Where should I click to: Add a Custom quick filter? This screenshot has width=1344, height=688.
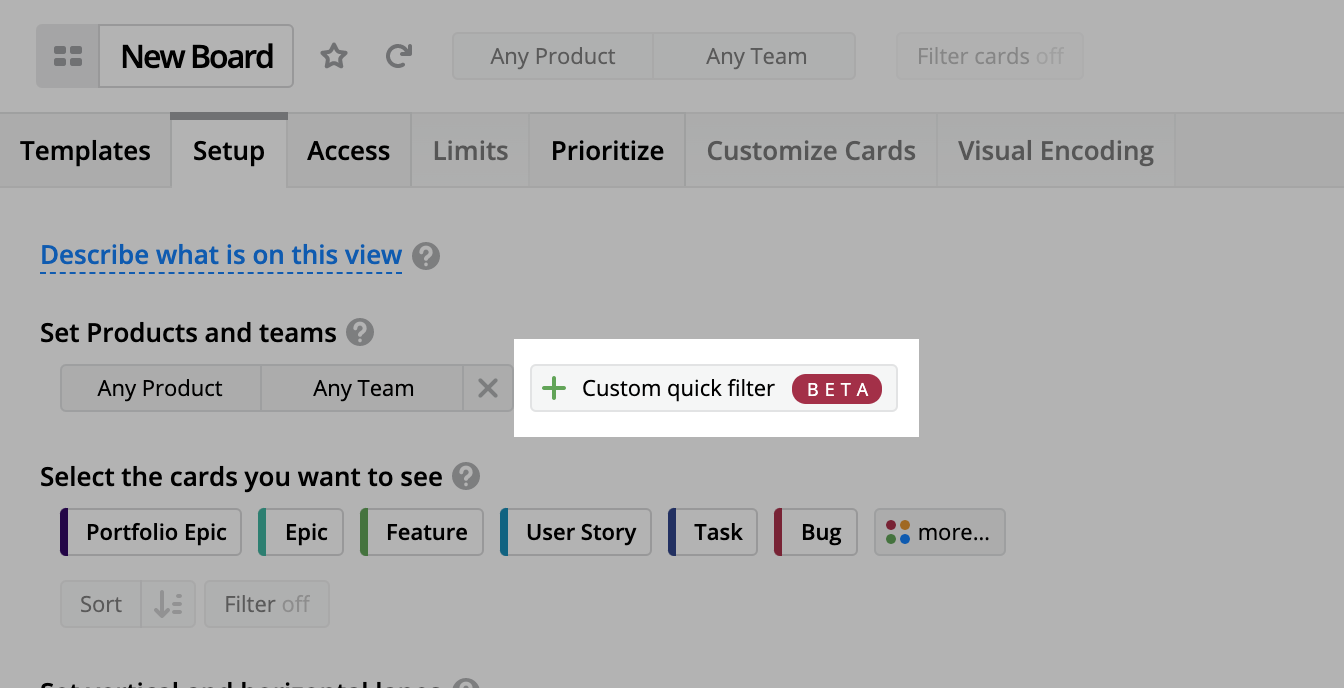pyautogui.click(x=677, y=388)
